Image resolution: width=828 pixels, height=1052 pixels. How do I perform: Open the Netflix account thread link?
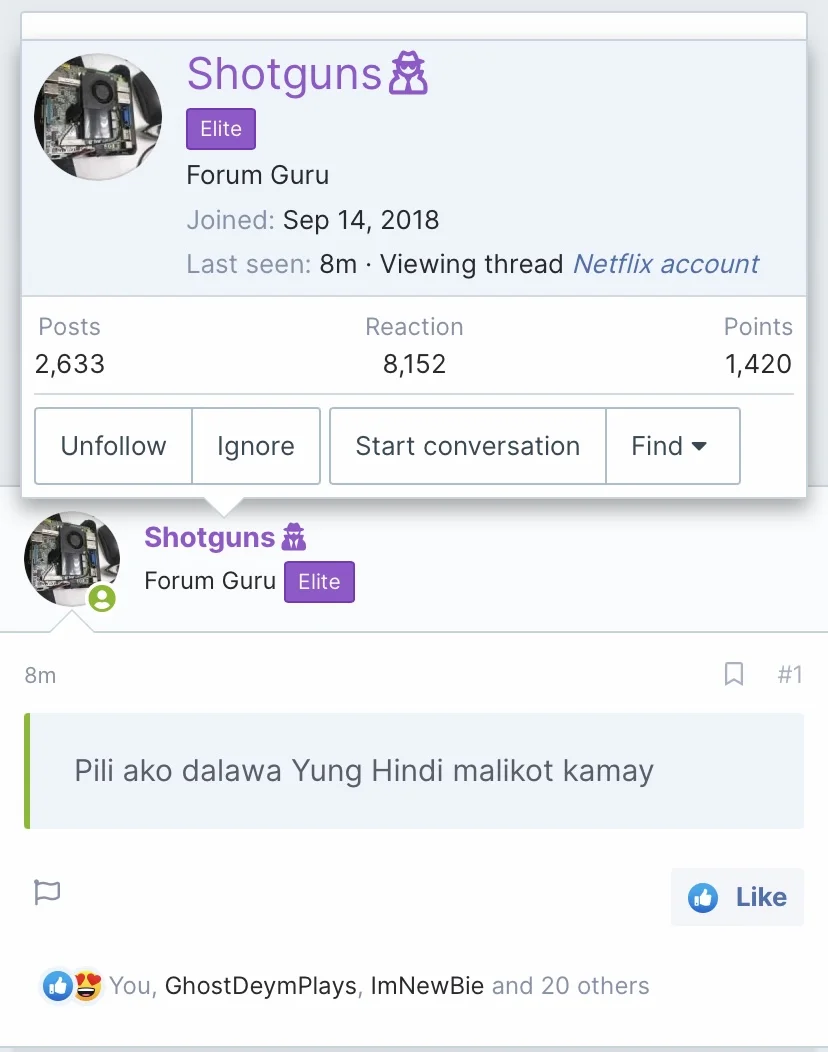tap(666, 264)
